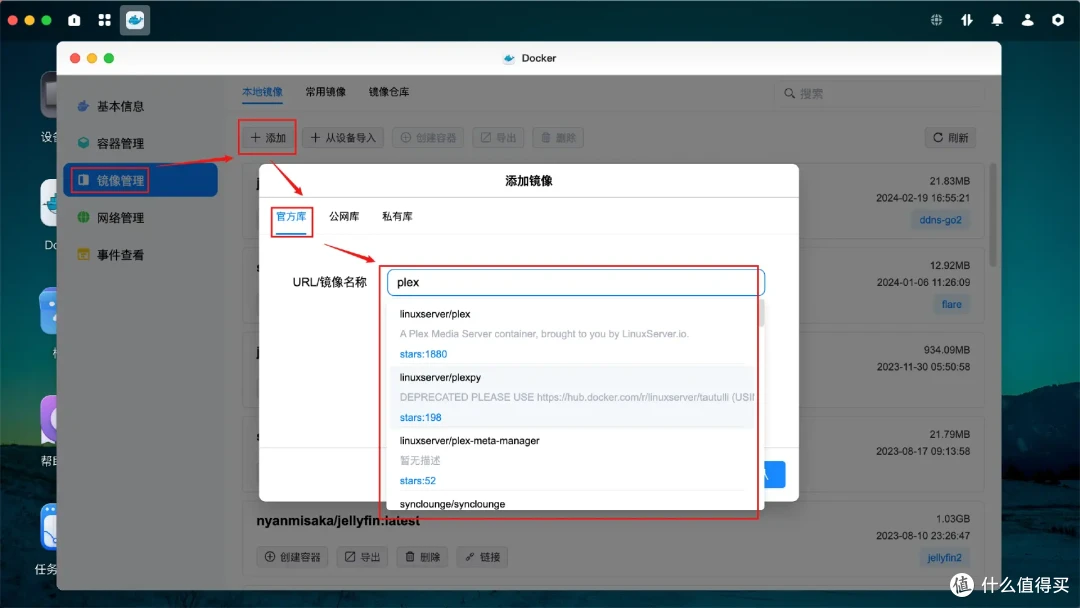Open 事件查看 in the Docker sidebar
This screenshot has width=1080, height=608.
pos(141,255)
